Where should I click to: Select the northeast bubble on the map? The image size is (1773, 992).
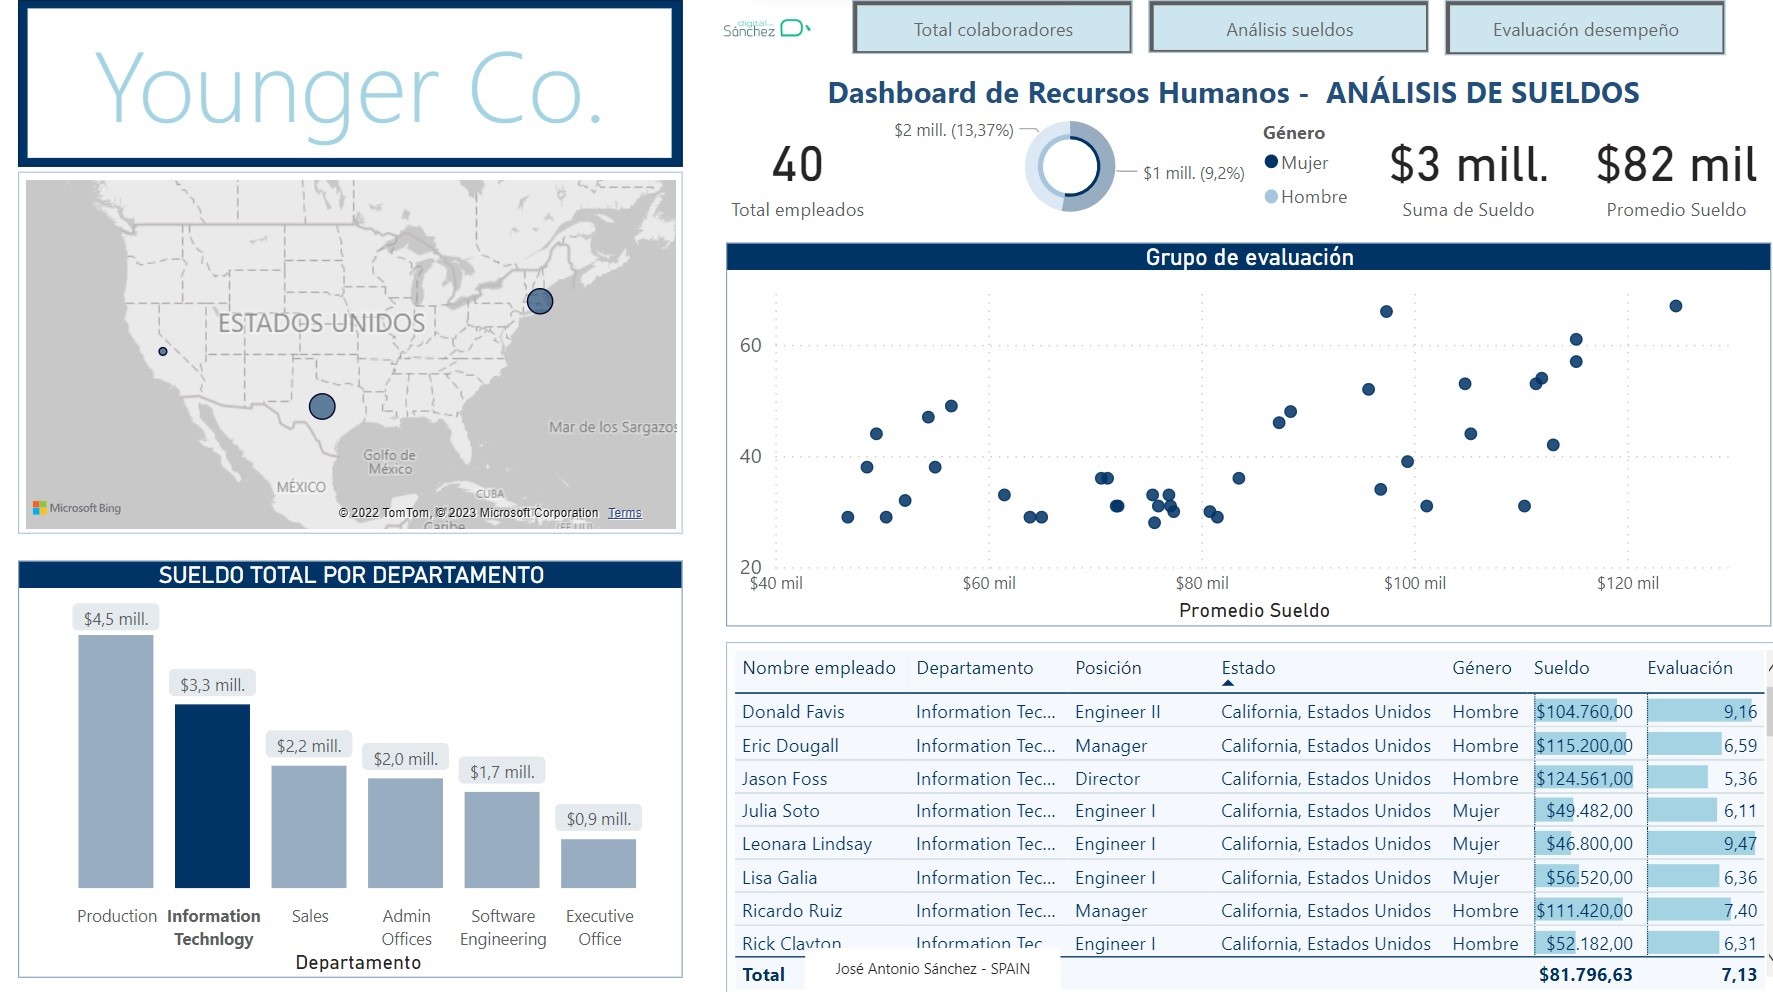click(540, 301)
